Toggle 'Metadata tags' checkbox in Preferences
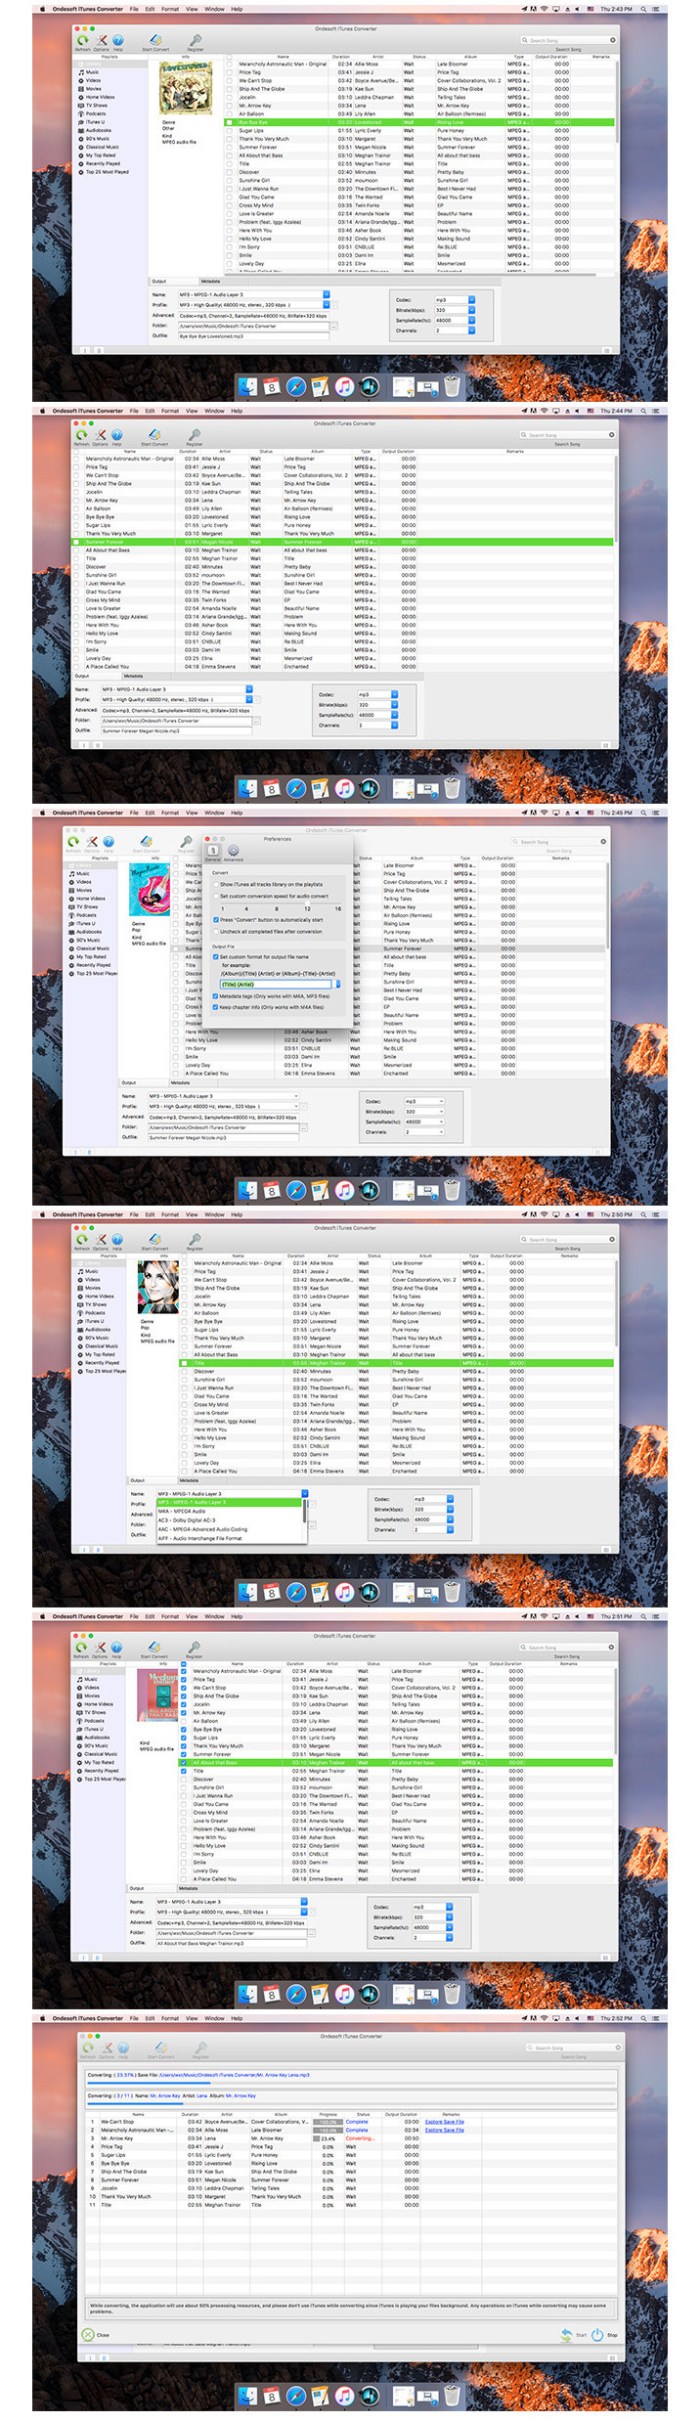This screenshot has height=2421, width=700. [x=216, y=996]
